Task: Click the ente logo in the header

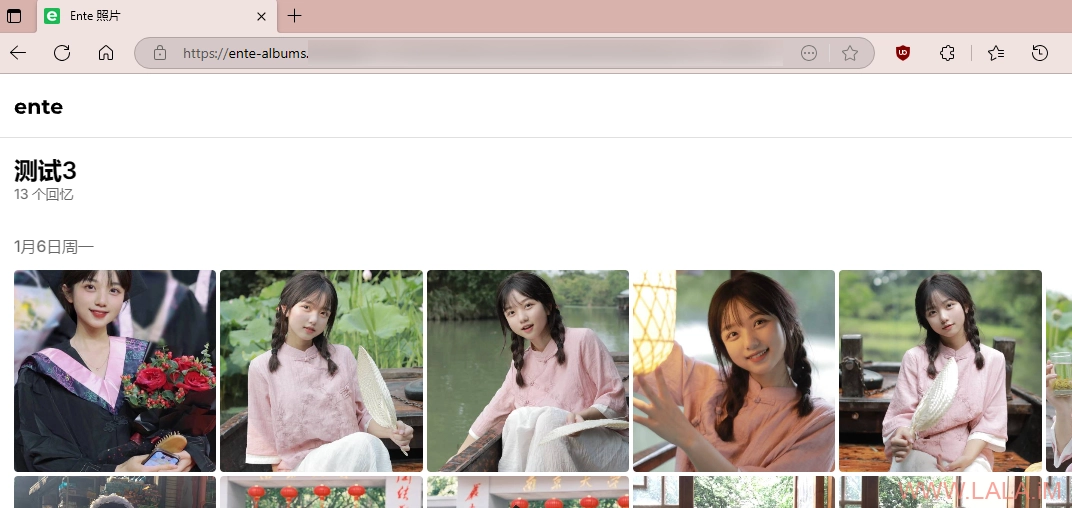Action: [39, 107]
